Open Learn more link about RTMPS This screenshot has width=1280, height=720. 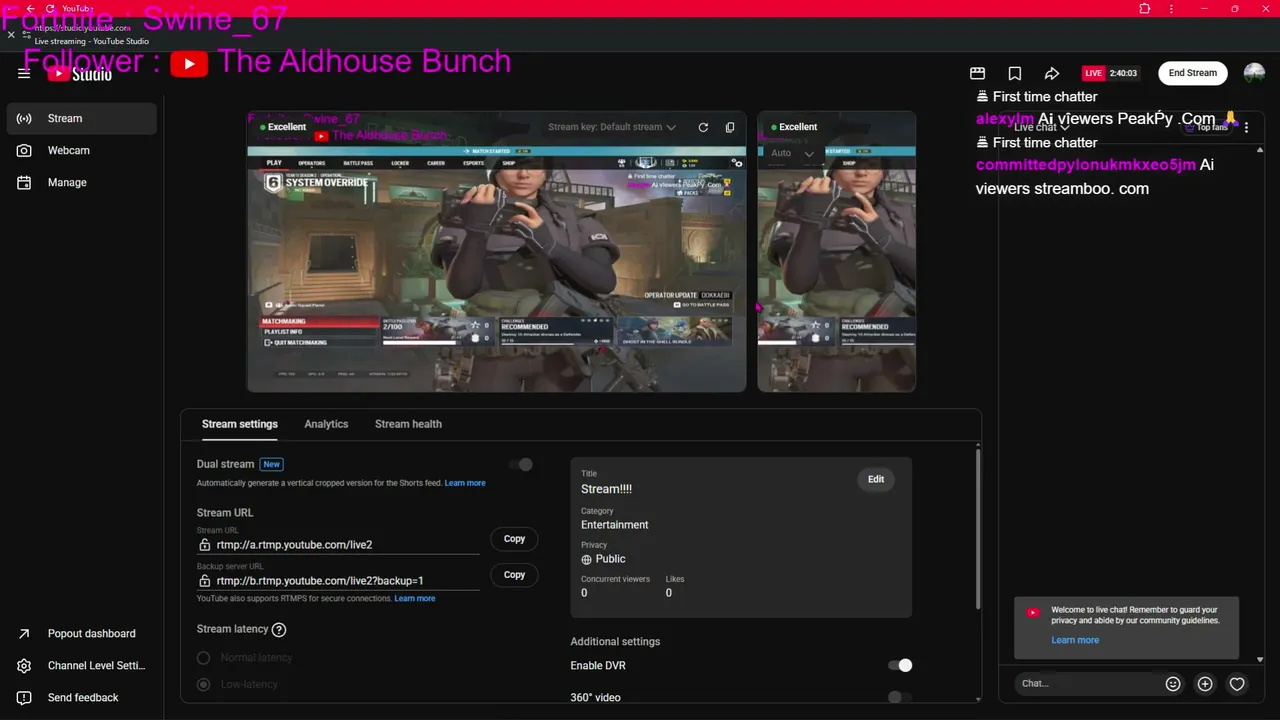(415, 598)
